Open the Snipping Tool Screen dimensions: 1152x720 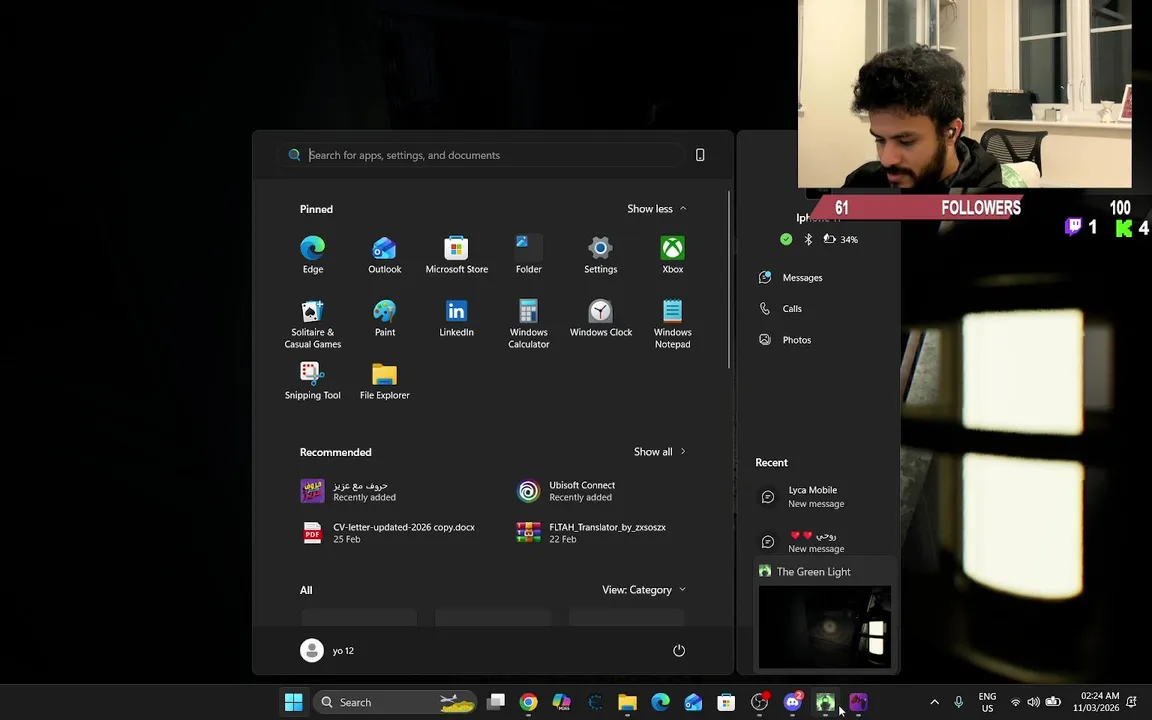point(312,381)
